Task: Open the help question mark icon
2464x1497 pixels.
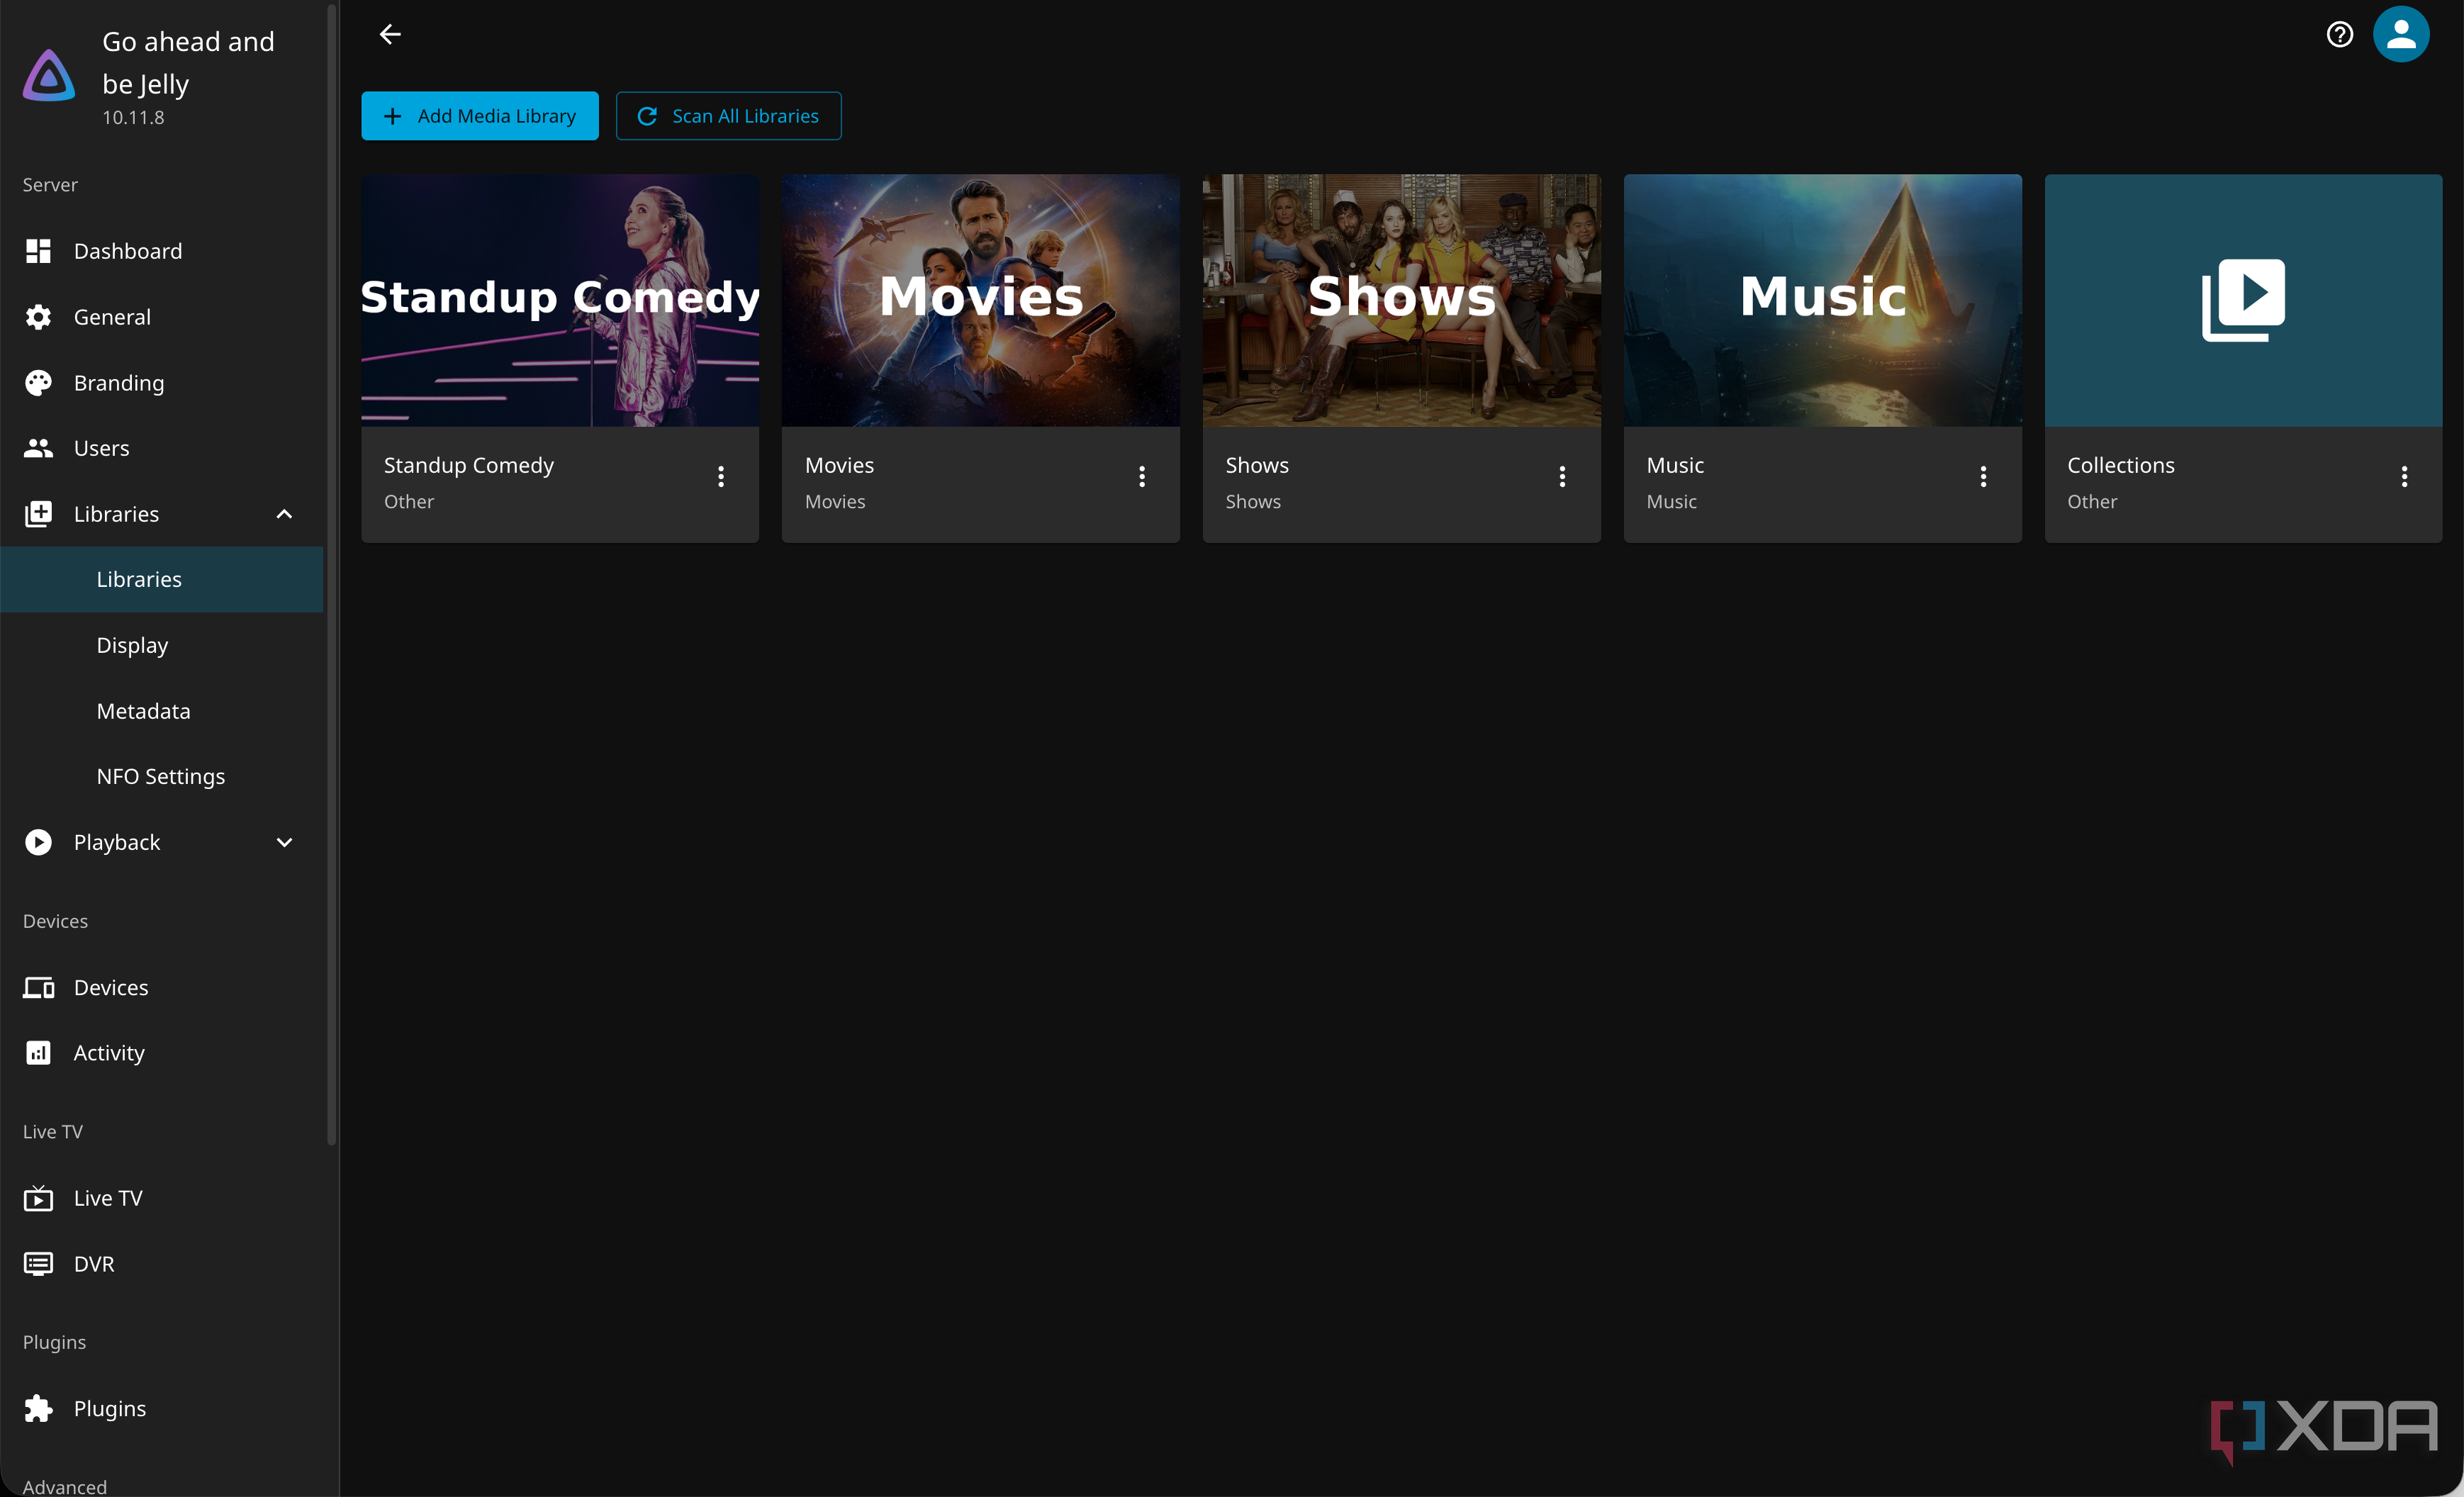Action: pos(2339,34)
